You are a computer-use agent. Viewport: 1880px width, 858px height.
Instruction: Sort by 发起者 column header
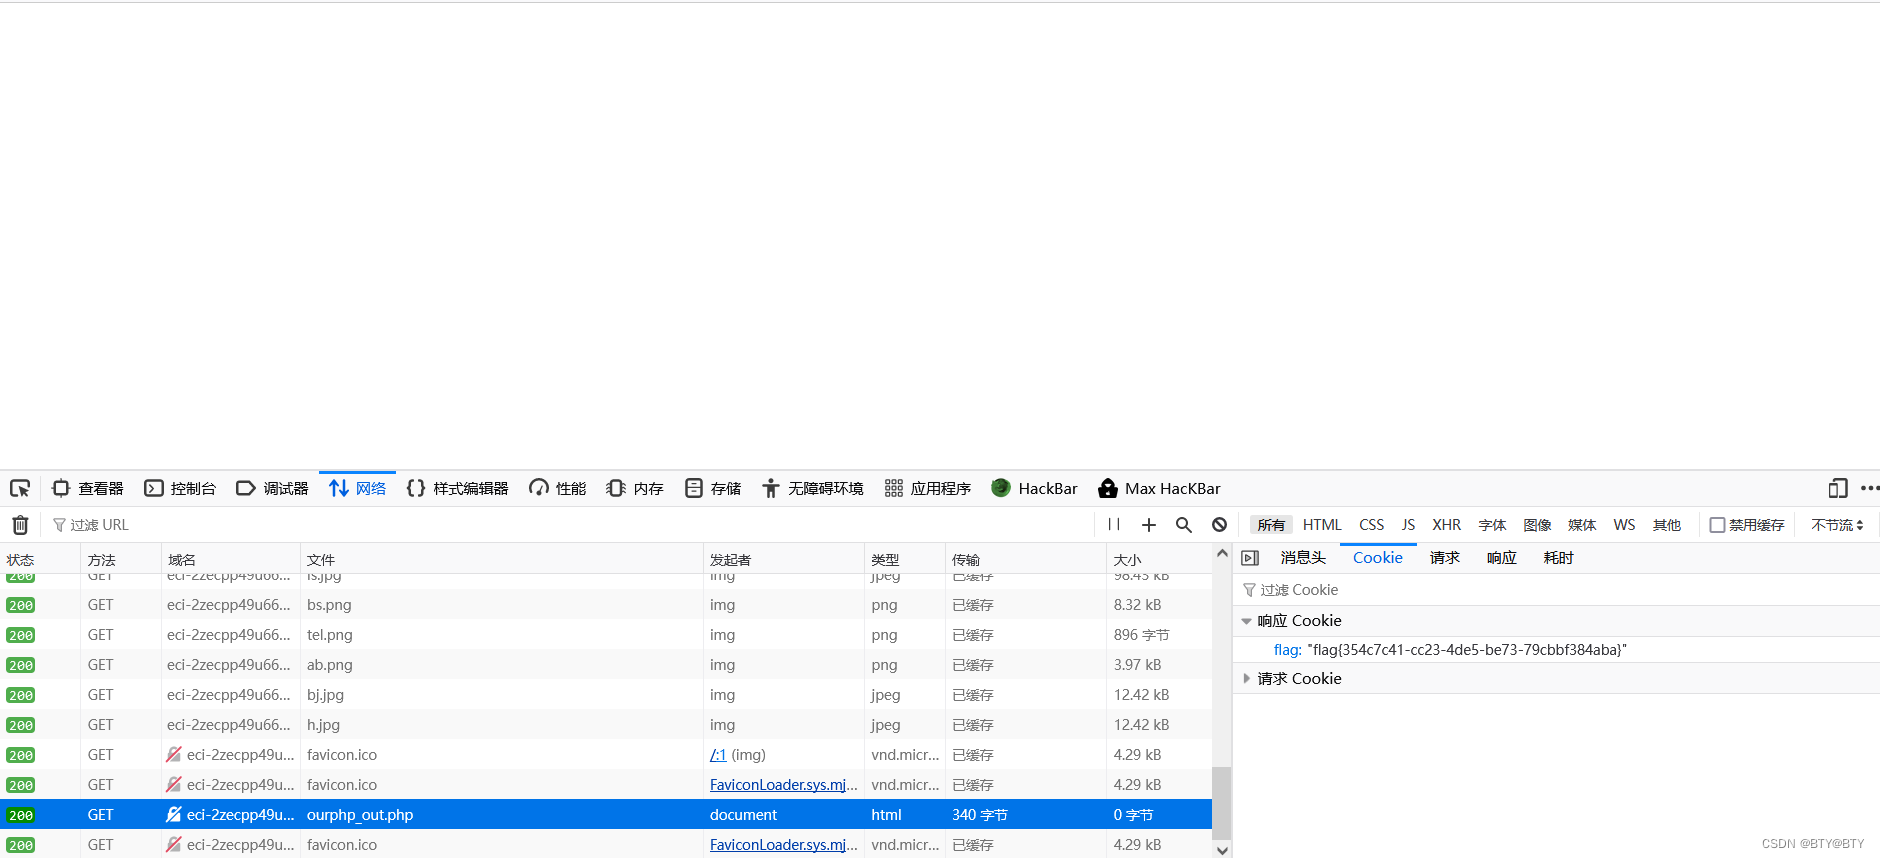point(784,559)
